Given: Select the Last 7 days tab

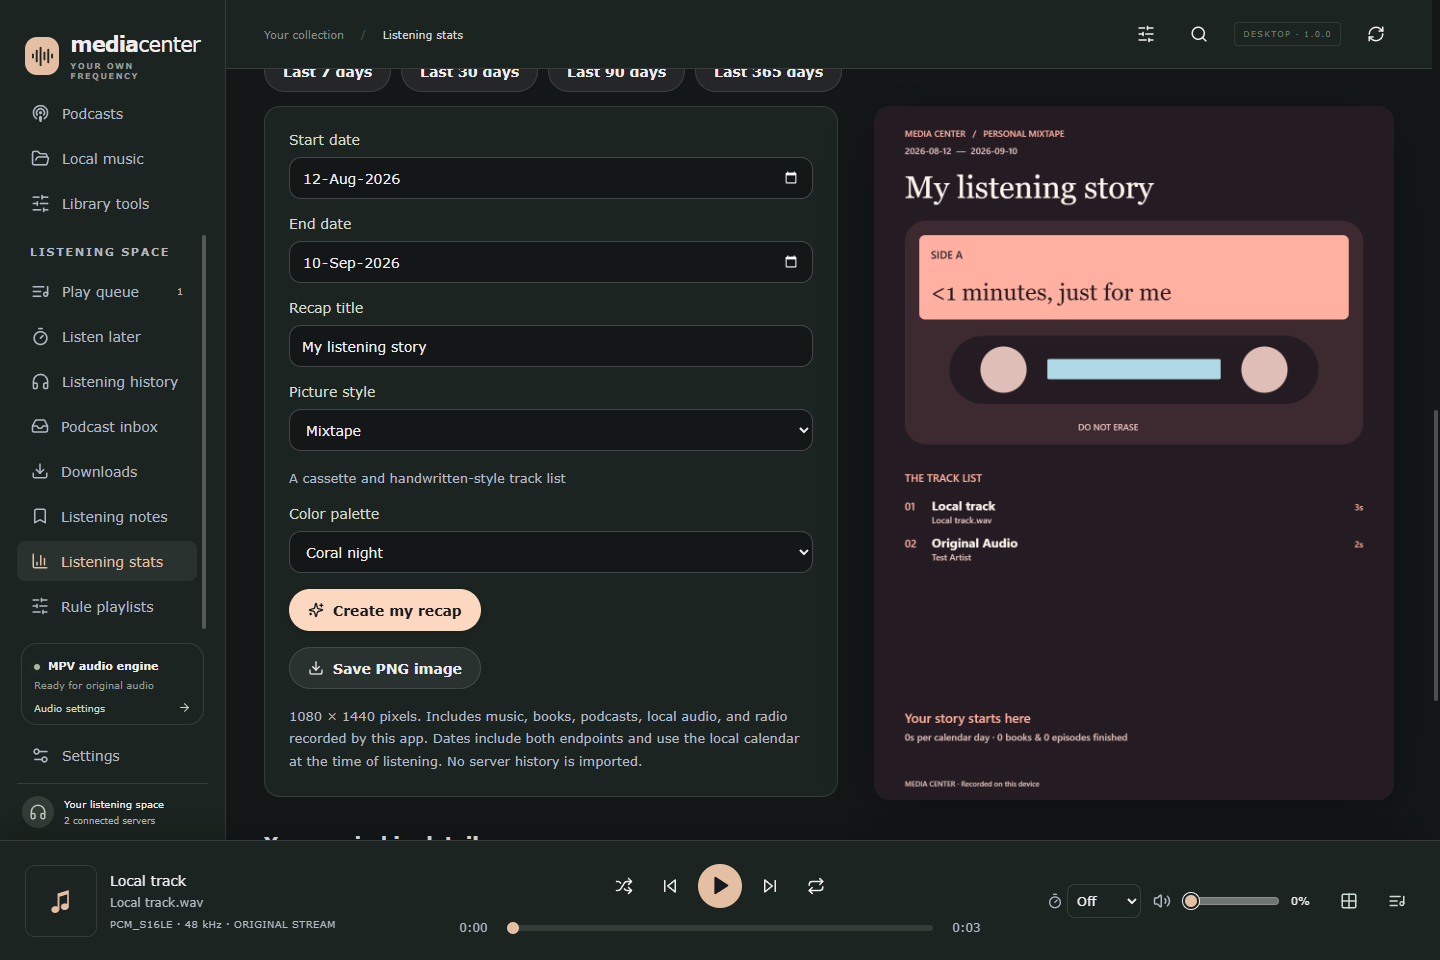Looking at the screenshot, I should pyautogui.click(x=327, y=77).
